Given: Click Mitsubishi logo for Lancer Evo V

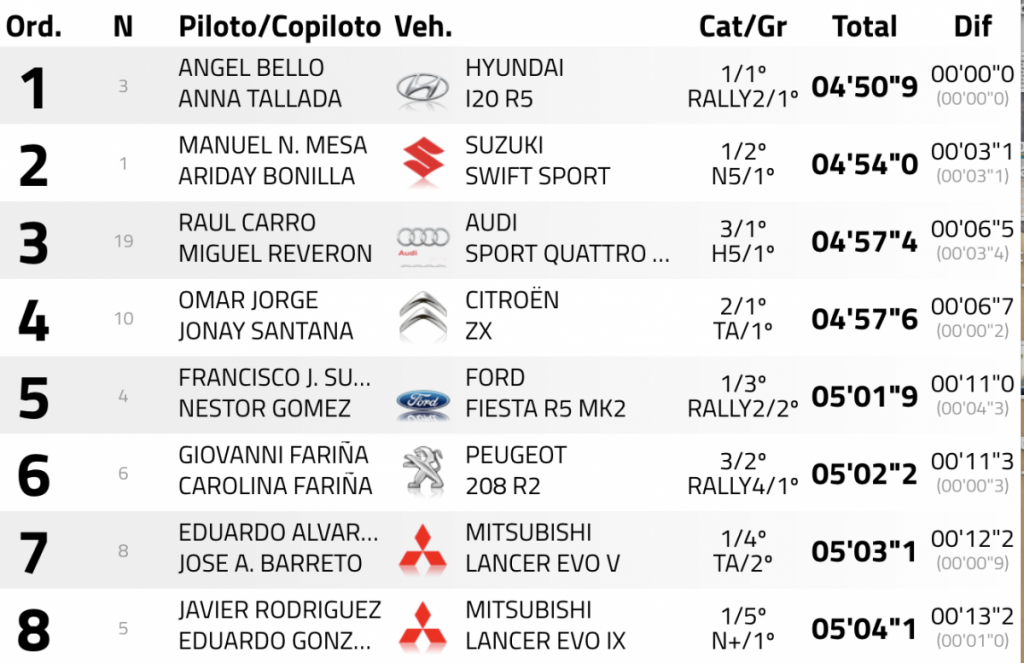Looking at the screenshot, I should 424,550.
